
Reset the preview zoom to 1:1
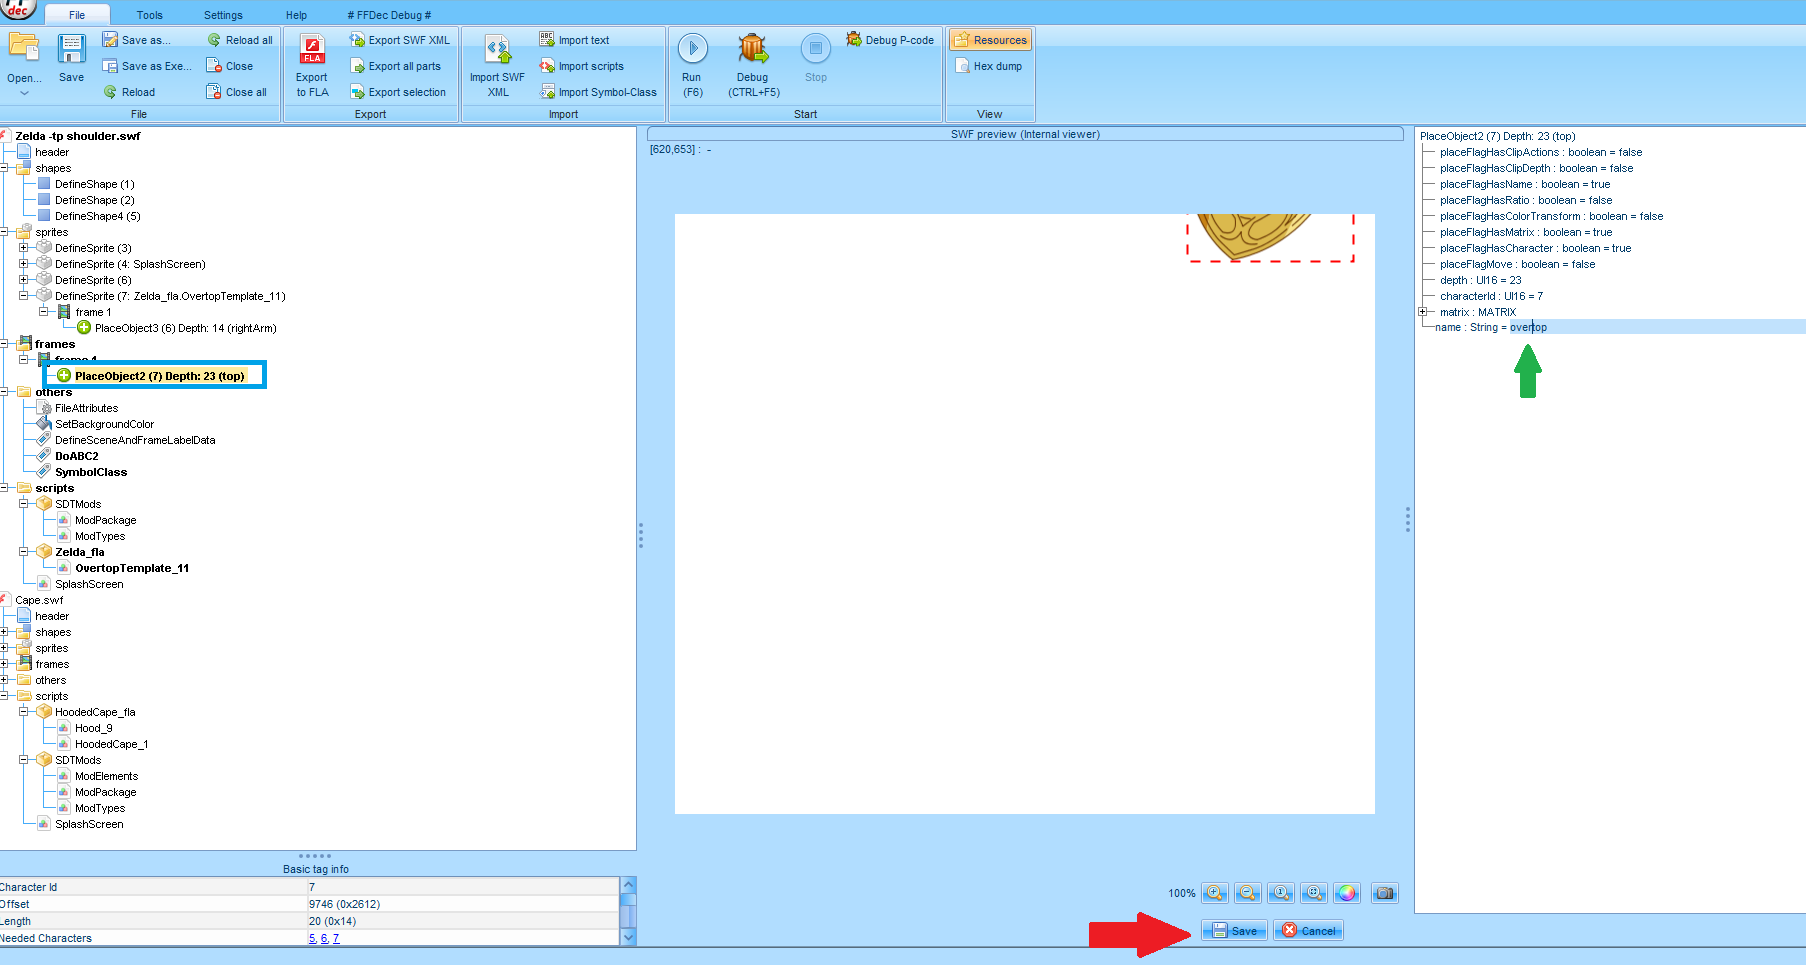[1281, 893]
